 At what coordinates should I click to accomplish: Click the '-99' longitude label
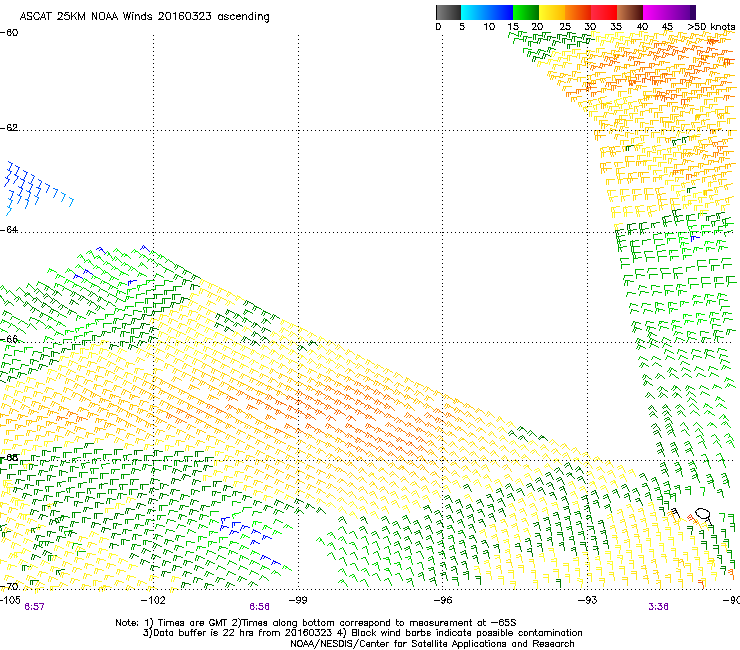coord(298,600)
